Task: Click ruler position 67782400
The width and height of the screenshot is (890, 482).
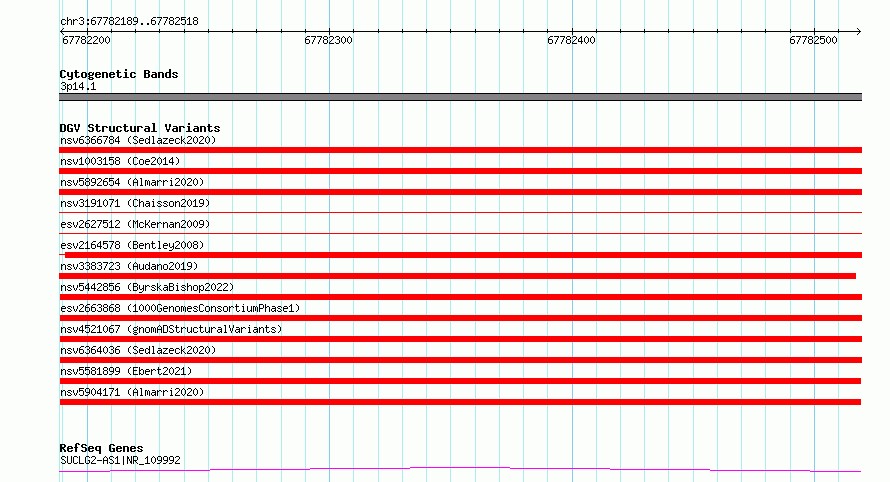Action: pos(571,40)
